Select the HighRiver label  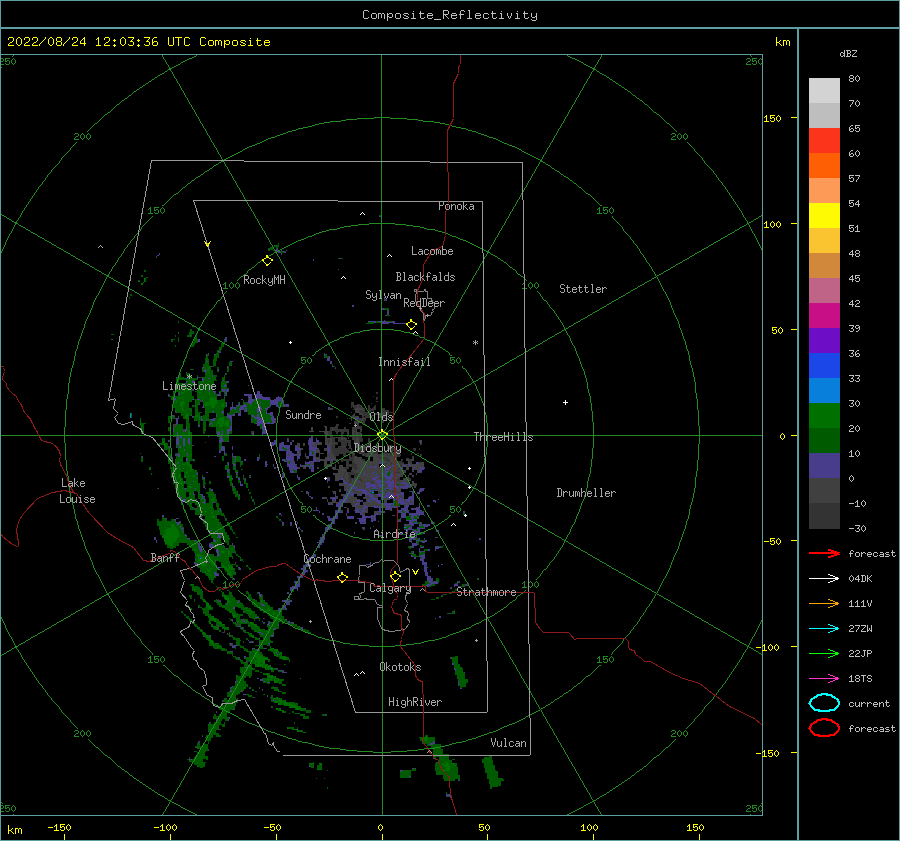tap(415, 702)
